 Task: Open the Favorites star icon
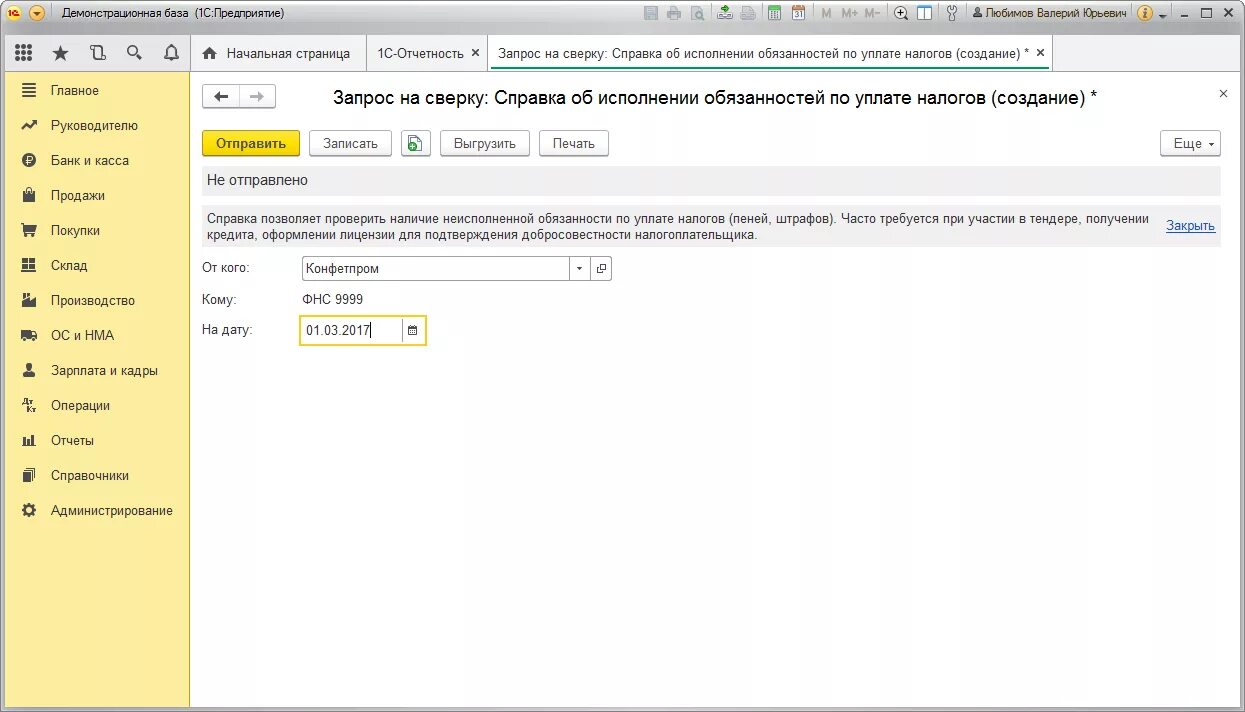click(60, 53)
